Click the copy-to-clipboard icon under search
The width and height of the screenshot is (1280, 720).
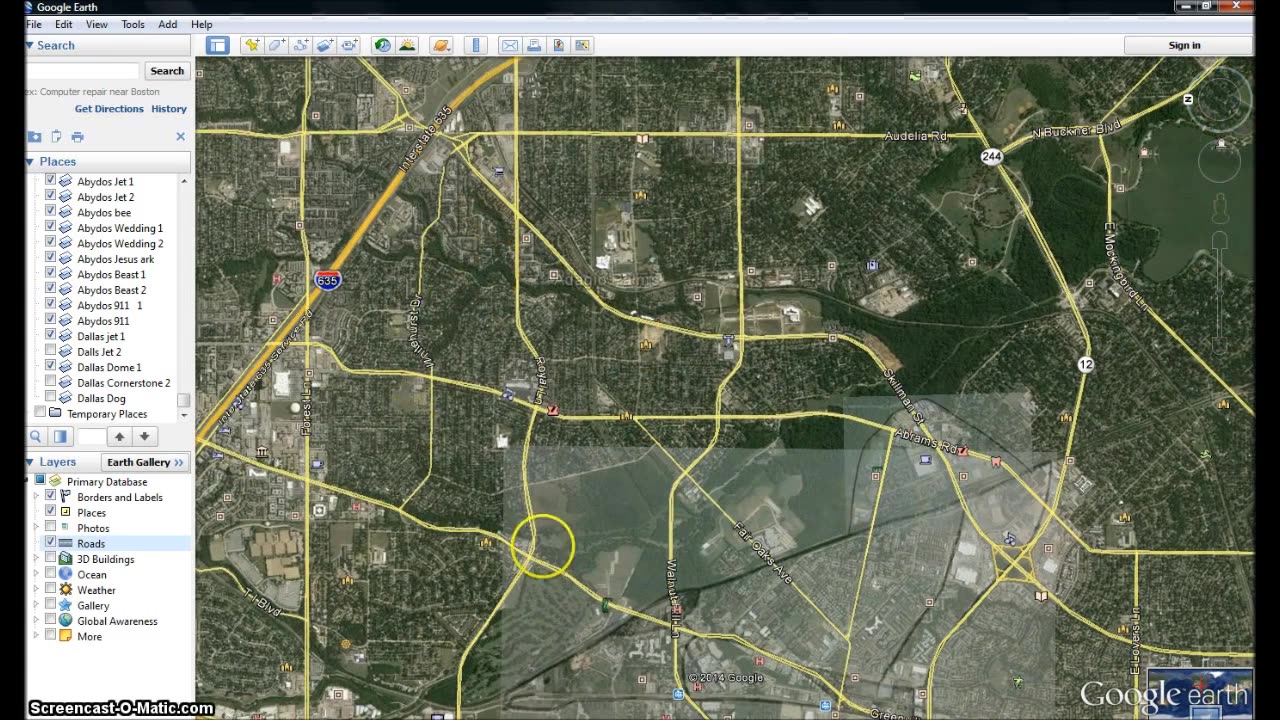click(56, 137)
